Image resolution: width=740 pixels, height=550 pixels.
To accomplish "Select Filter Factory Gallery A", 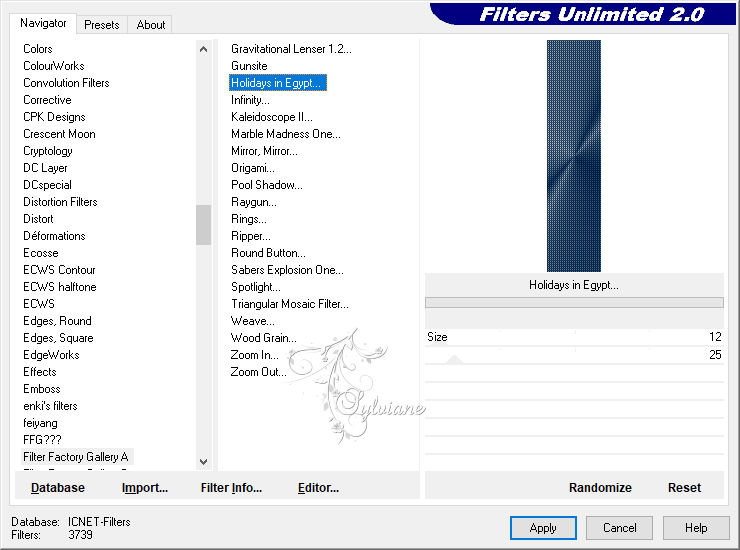I will pyautogui.click(x=76, y=457).
